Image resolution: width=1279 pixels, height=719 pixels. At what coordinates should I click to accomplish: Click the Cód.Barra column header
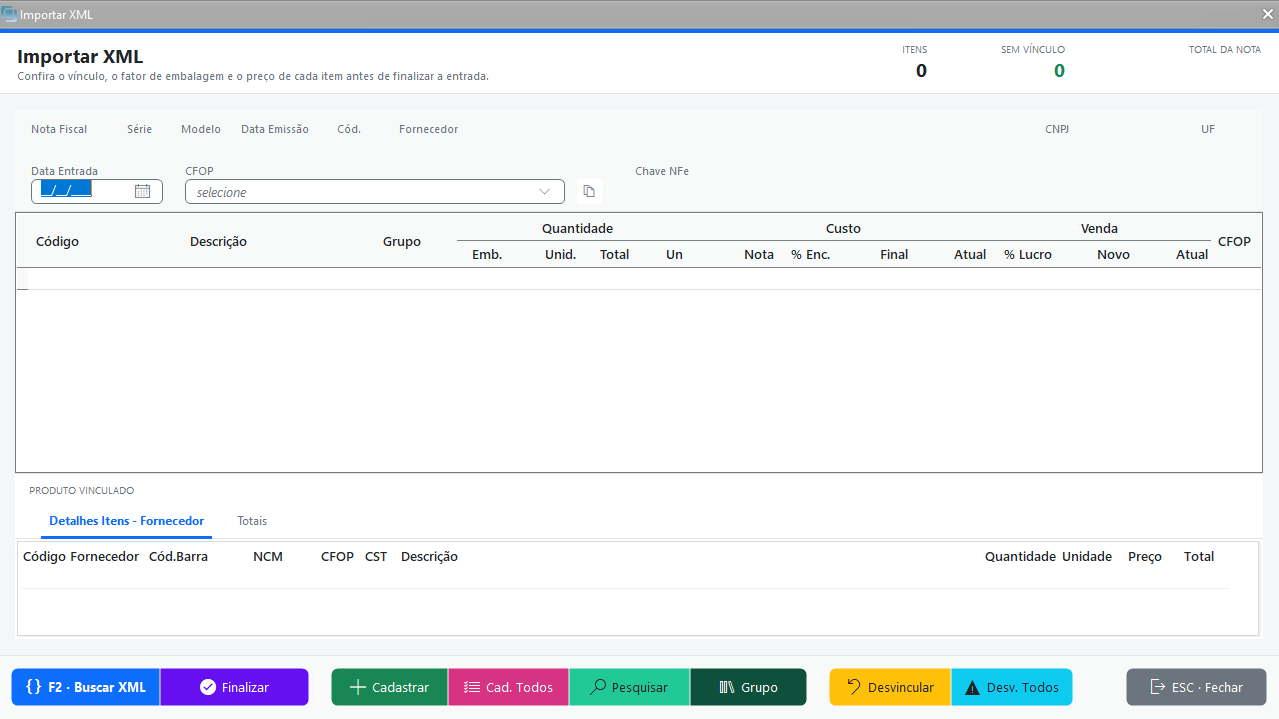pyautogui.click(x=178, y=557)
